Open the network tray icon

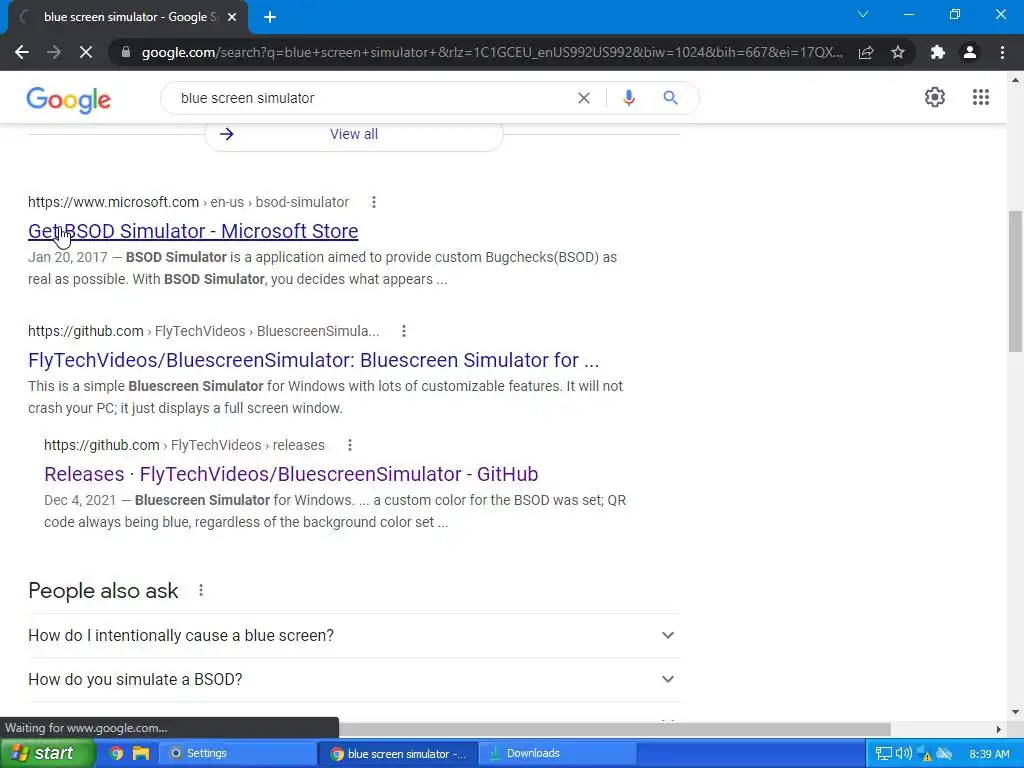click(883, 753)
